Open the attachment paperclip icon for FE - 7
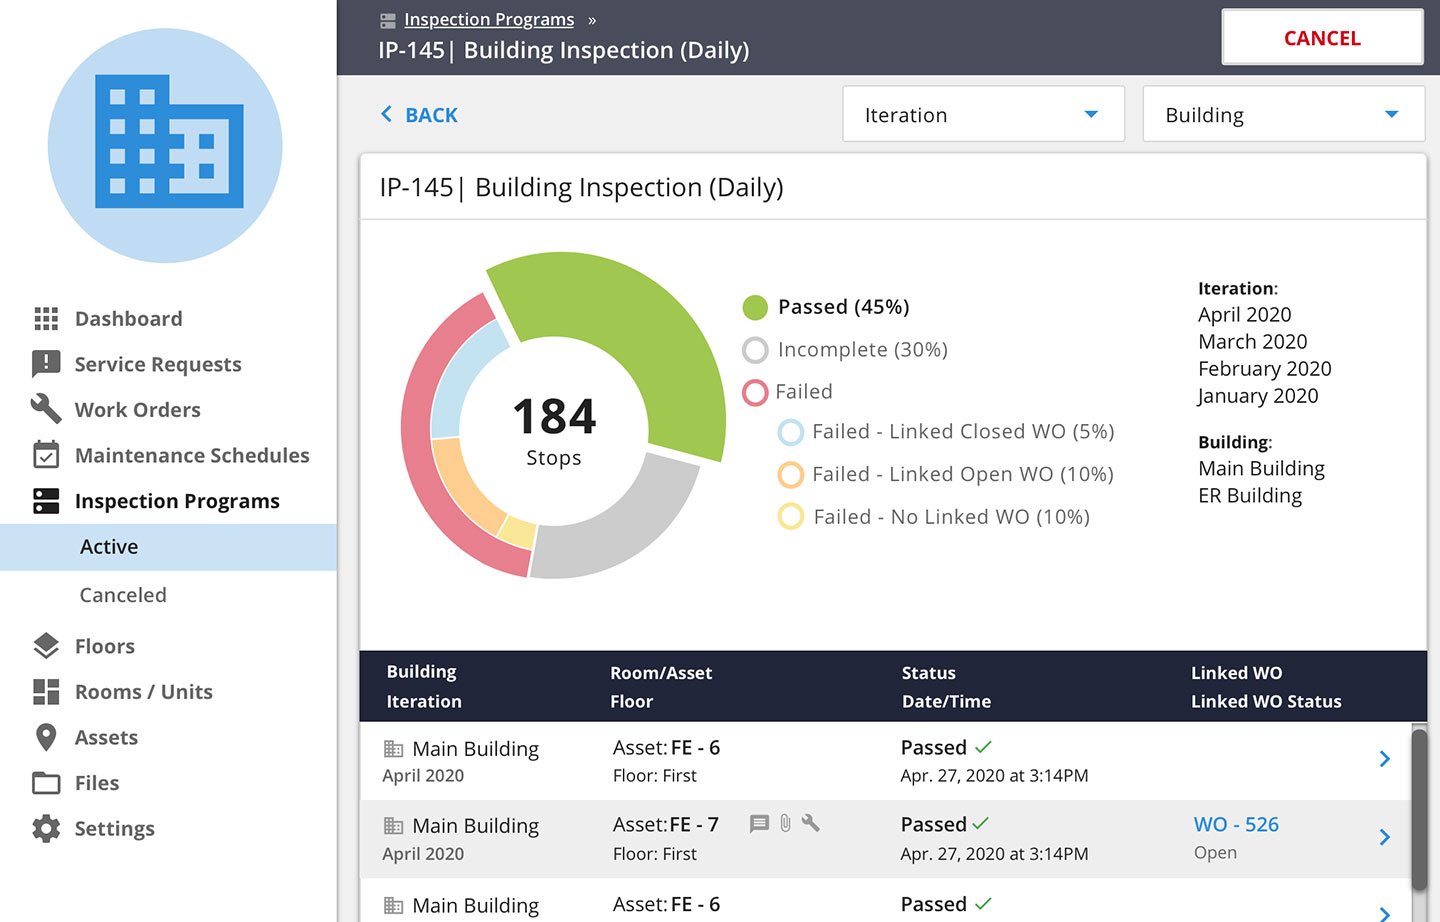This screenshot has height=922, width=1440. (784, 824)
